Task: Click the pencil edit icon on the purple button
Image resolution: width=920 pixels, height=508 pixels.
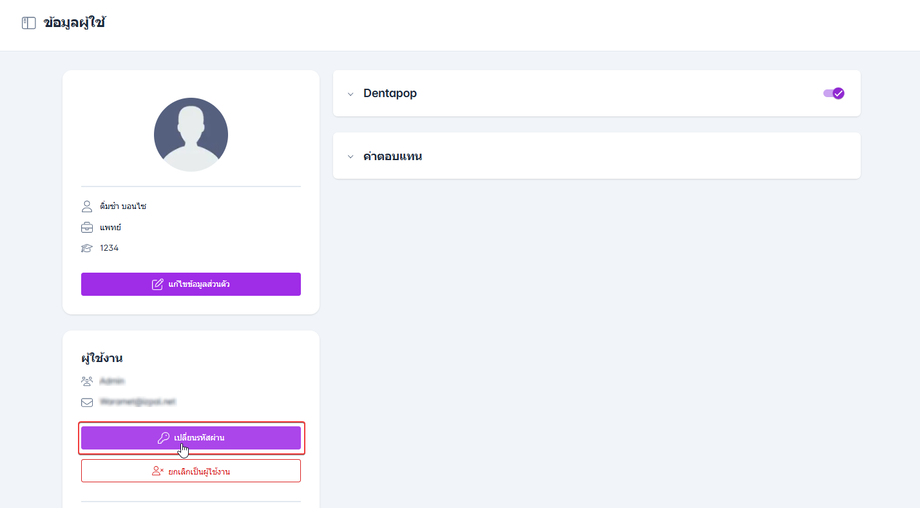Action: [158, 284]
